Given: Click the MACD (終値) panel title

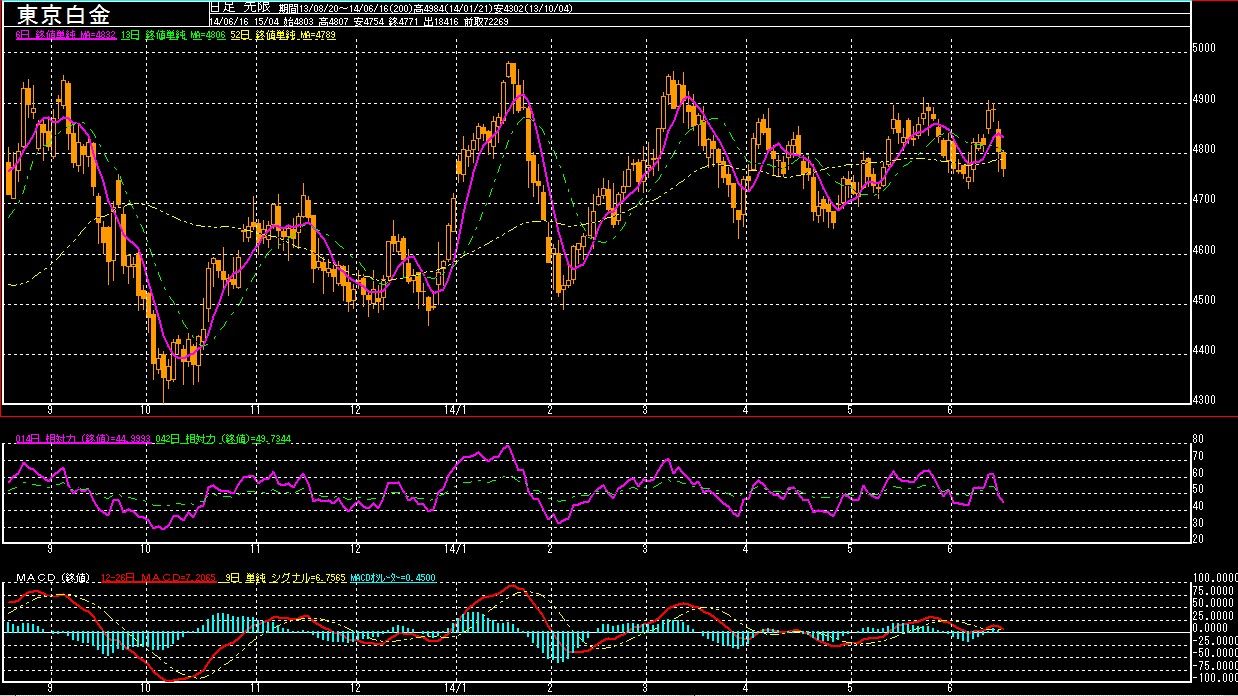Looking at the screenshot, I should click(53, 579).
